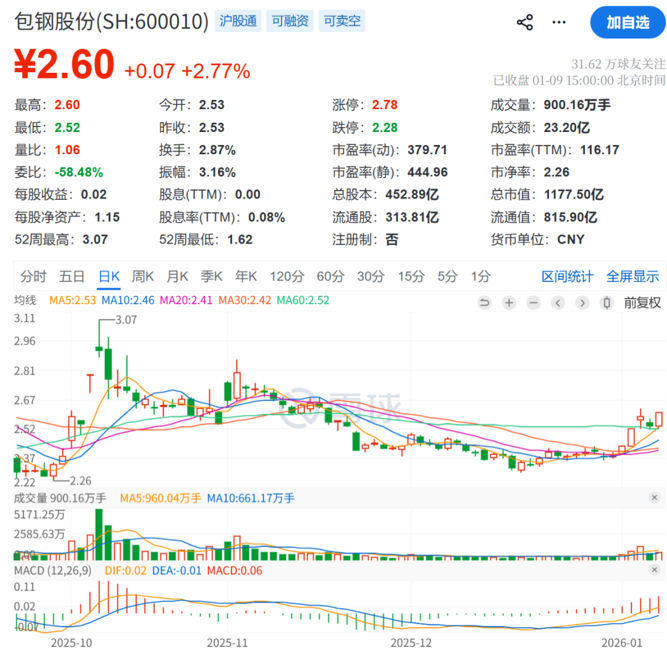Open 区间统计 link
Viewport: 667px width, 655px height.
[x=567, y=276]
